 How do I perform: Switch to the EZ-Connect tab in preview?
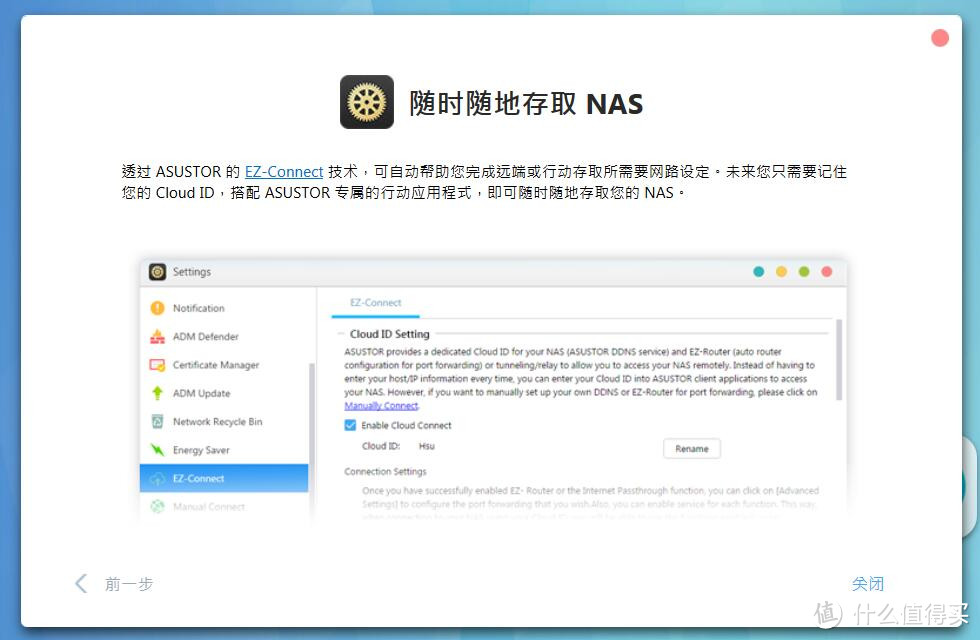[376, 302]
